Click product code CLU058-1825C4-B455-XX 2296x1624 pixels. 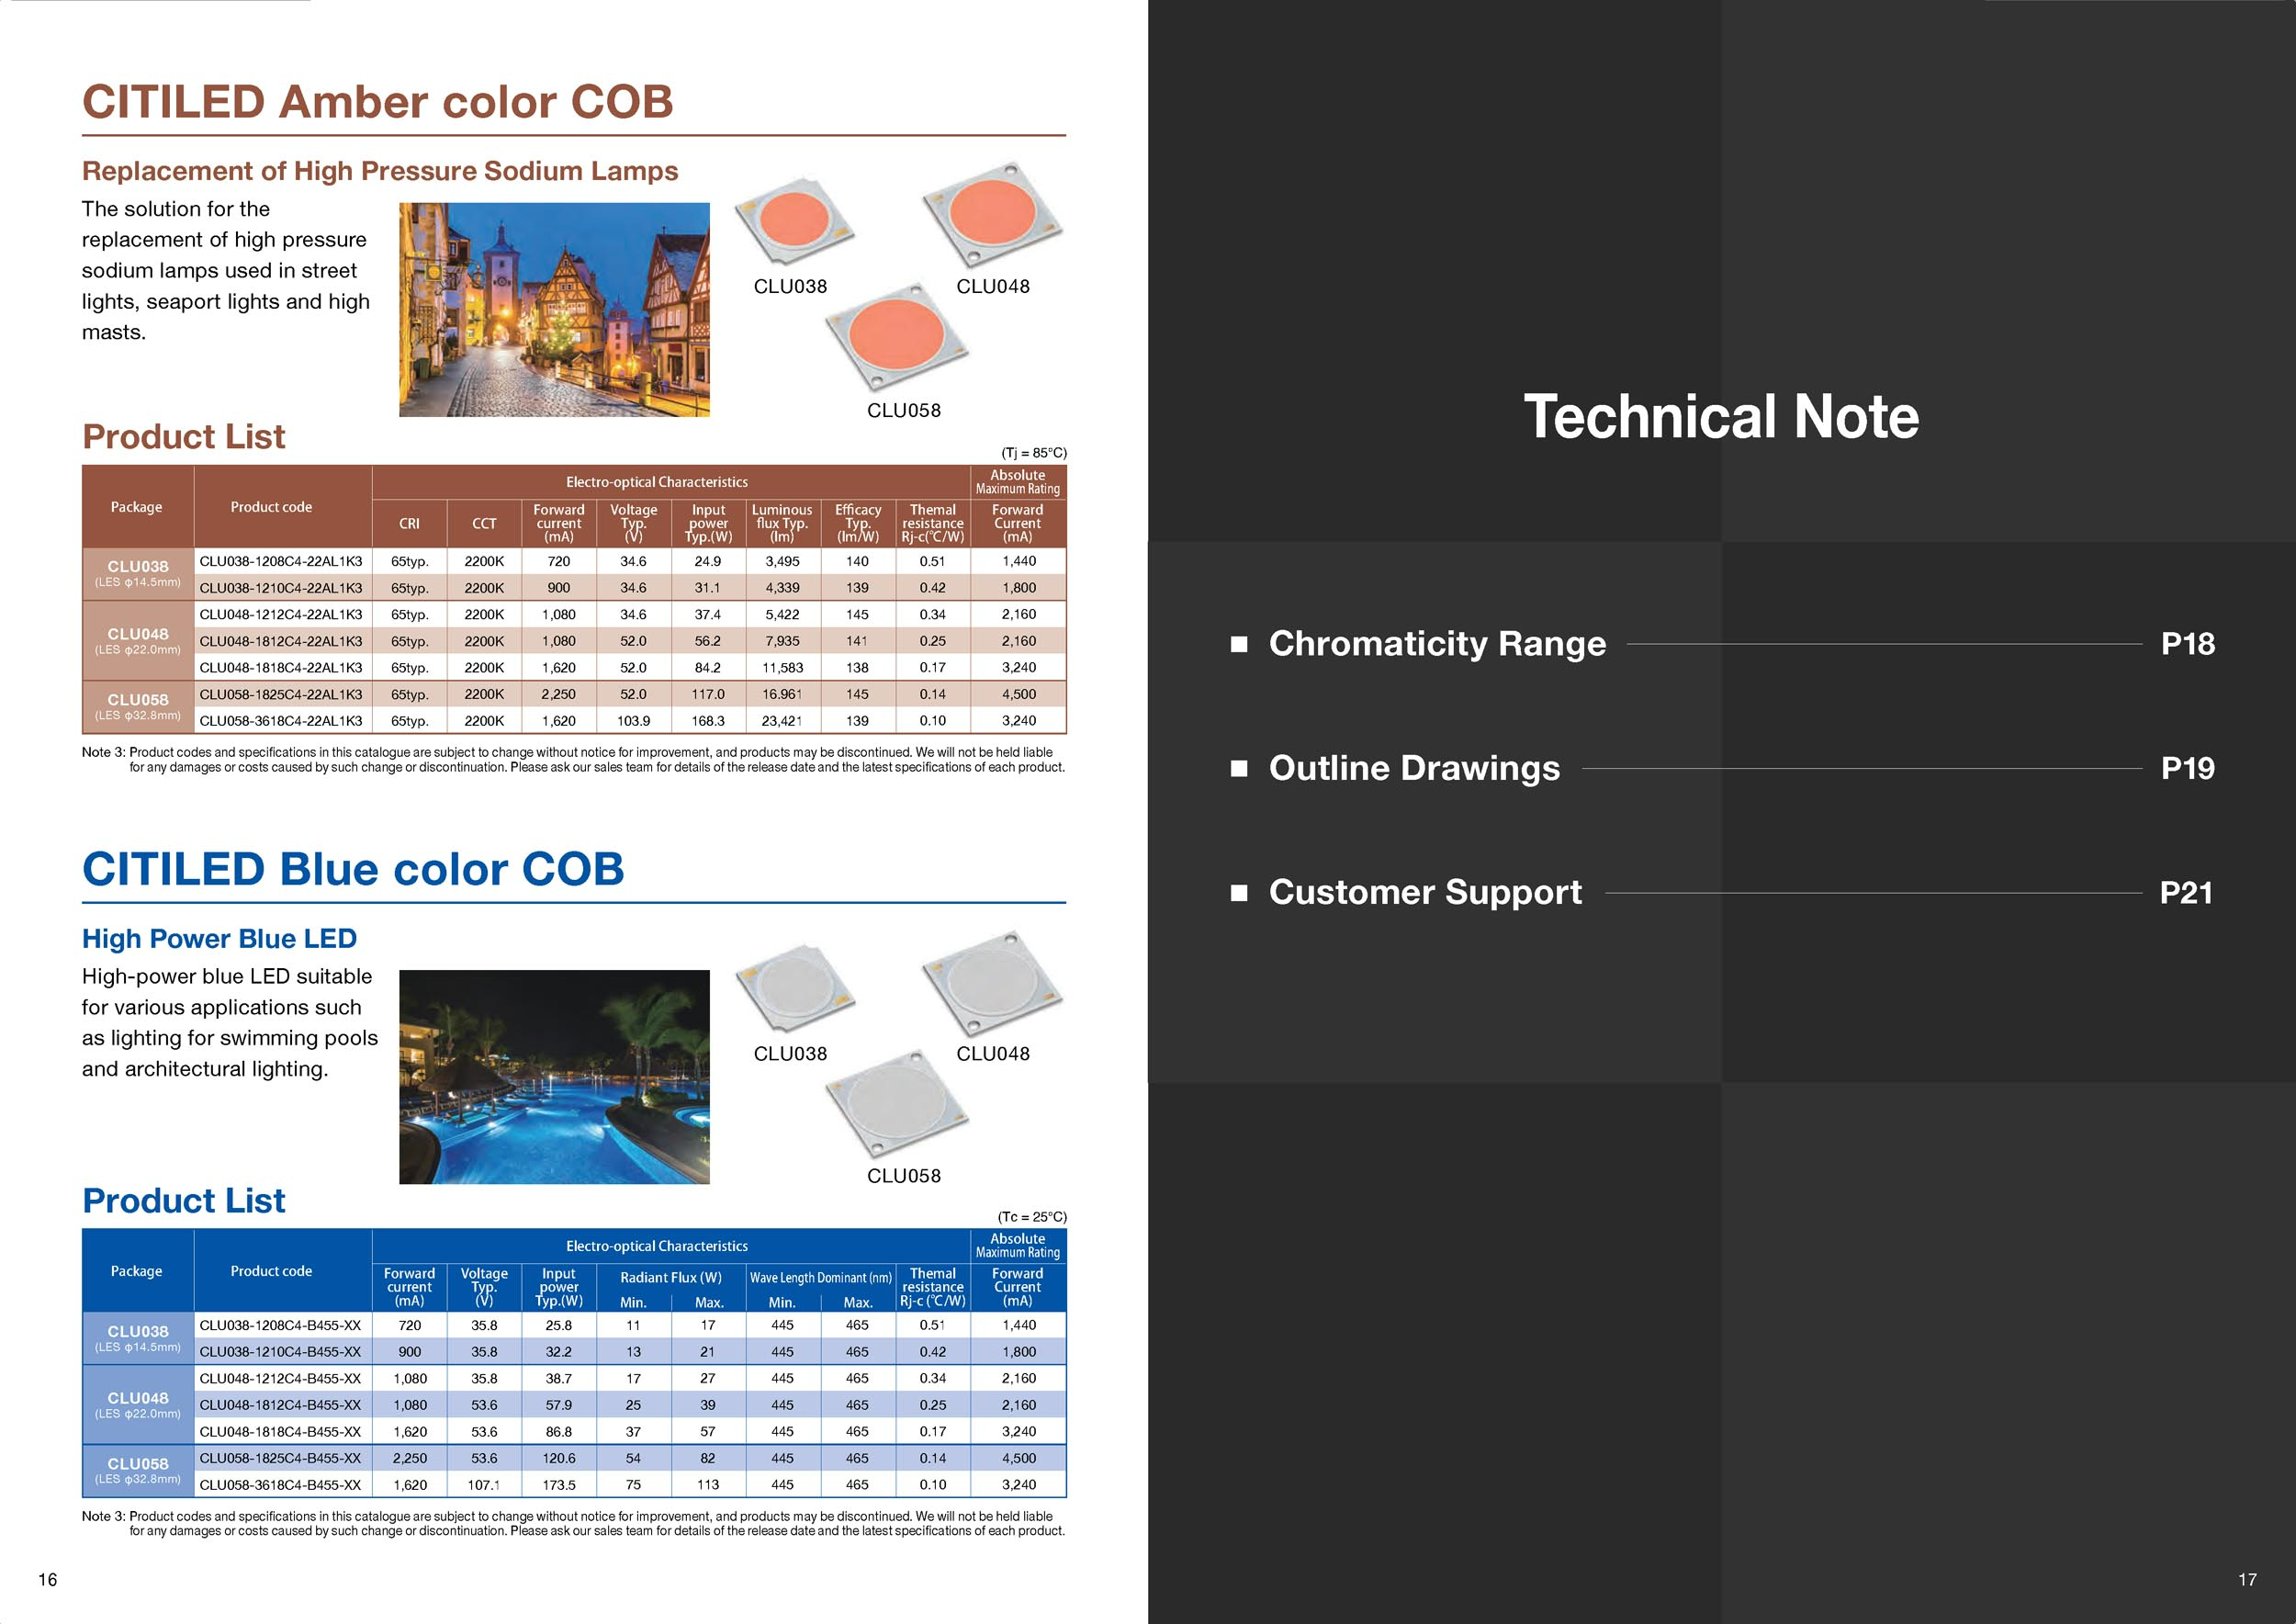[280, 1458]
